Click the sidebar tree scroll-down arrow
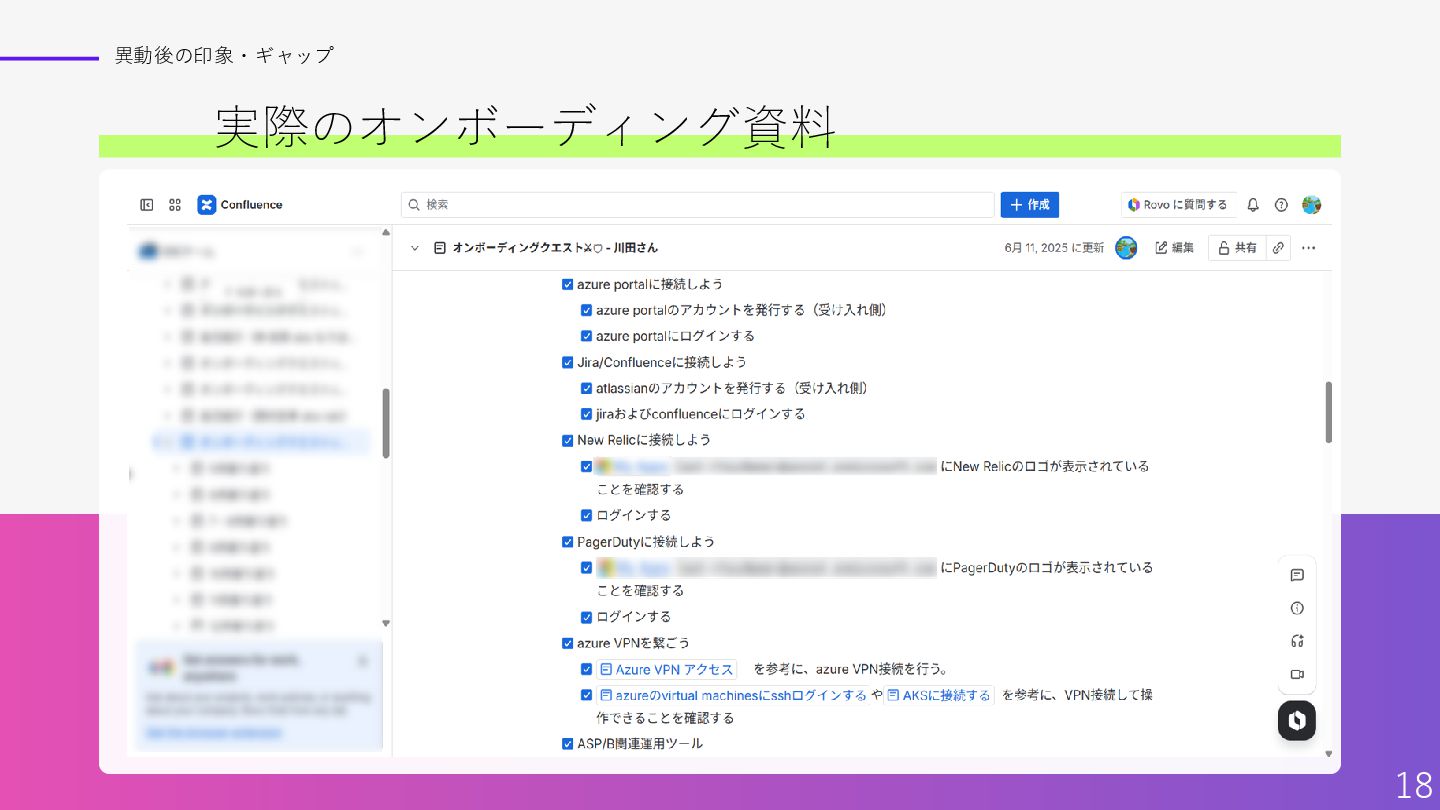 coord(386,623)
